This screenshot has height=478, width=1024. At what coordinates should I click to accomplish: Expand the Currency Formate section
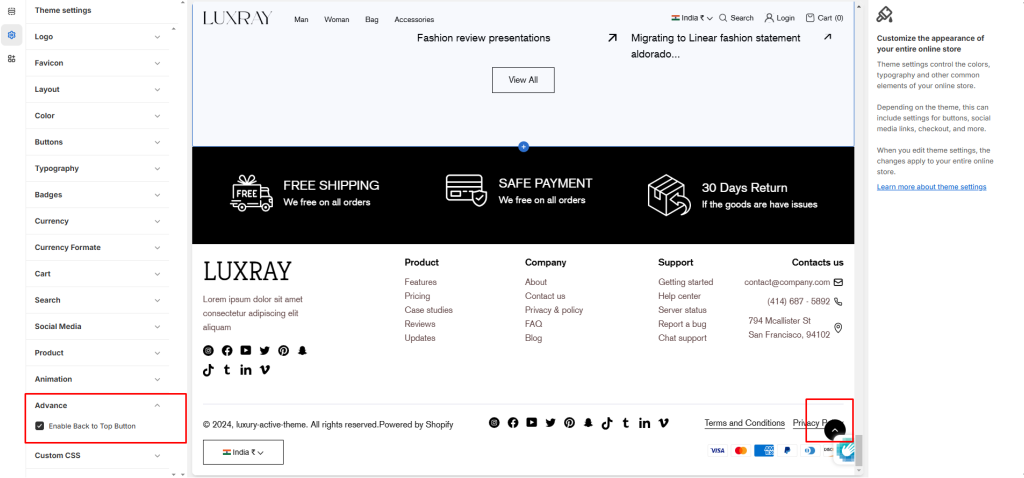pyautogui.click(x=97, y=247)
